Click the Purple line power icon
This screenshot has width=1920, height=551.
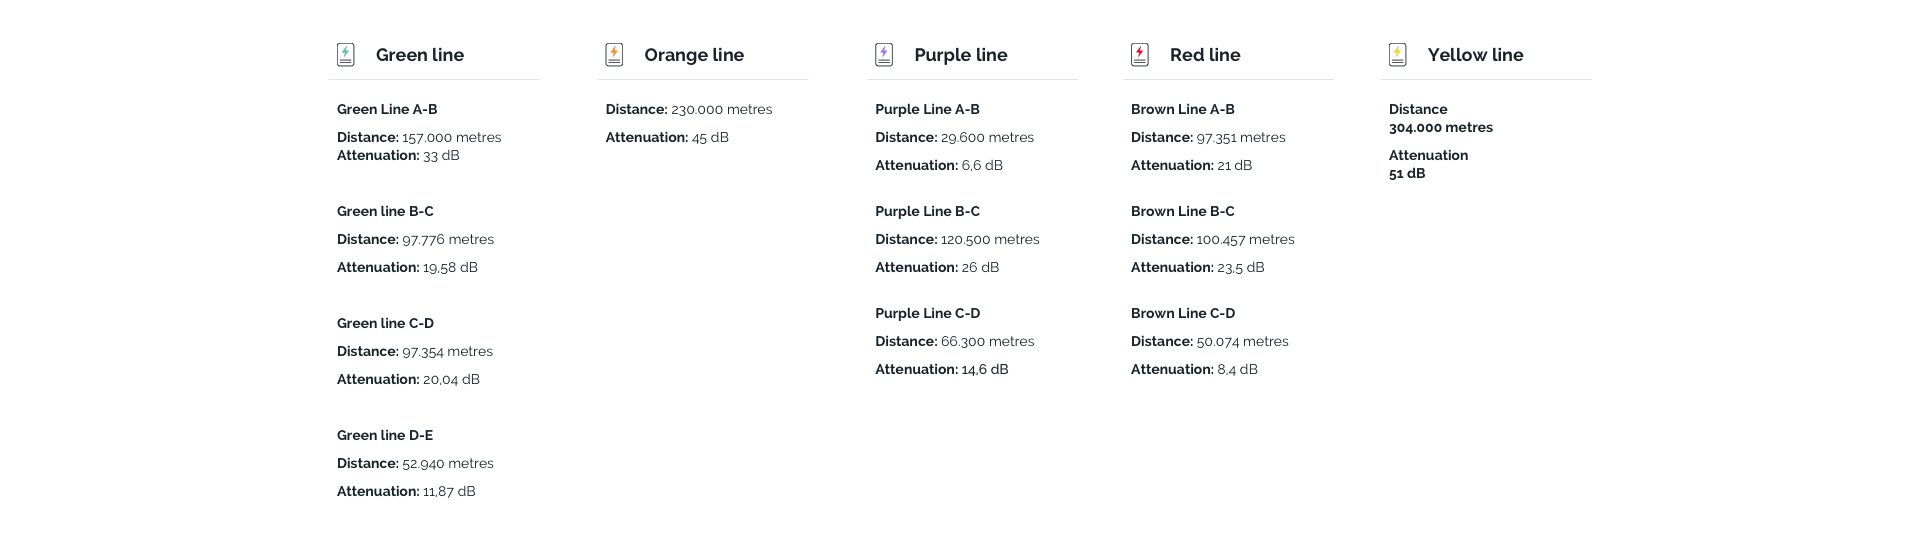click(x=884, y=55)
